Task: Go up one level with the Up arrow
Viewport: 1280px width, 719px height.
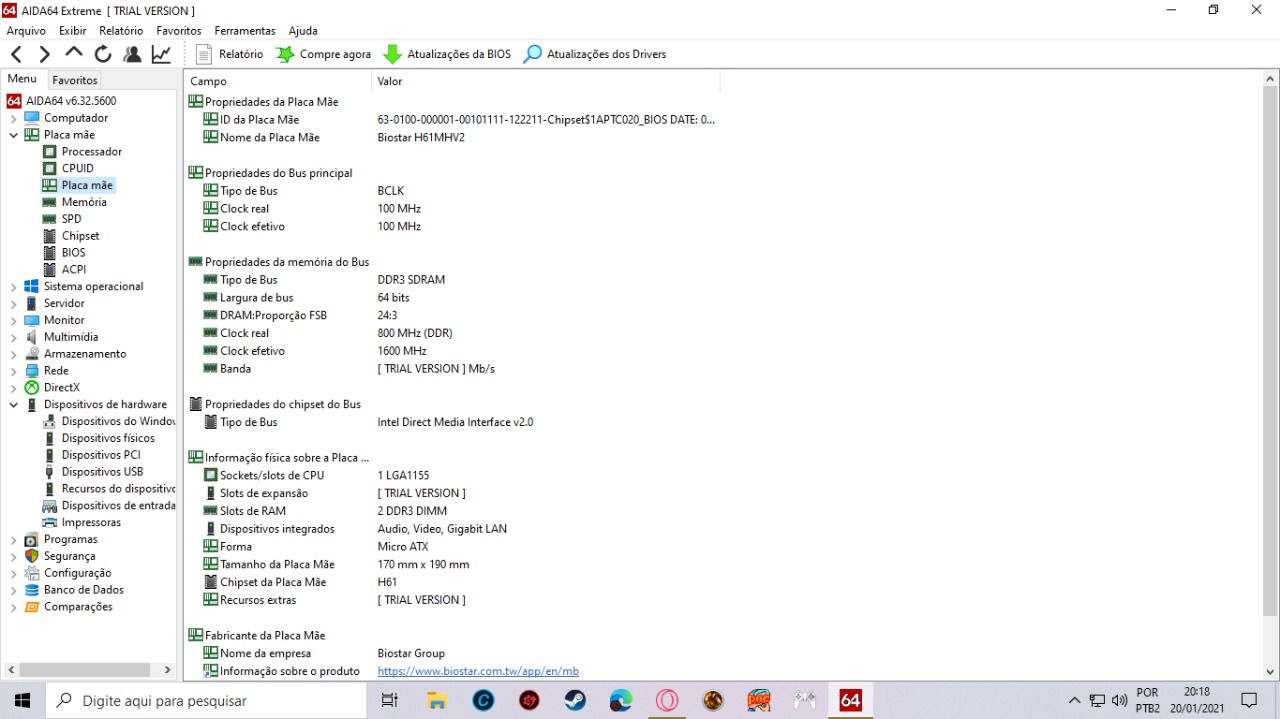Action: click(x=73, y=53)
